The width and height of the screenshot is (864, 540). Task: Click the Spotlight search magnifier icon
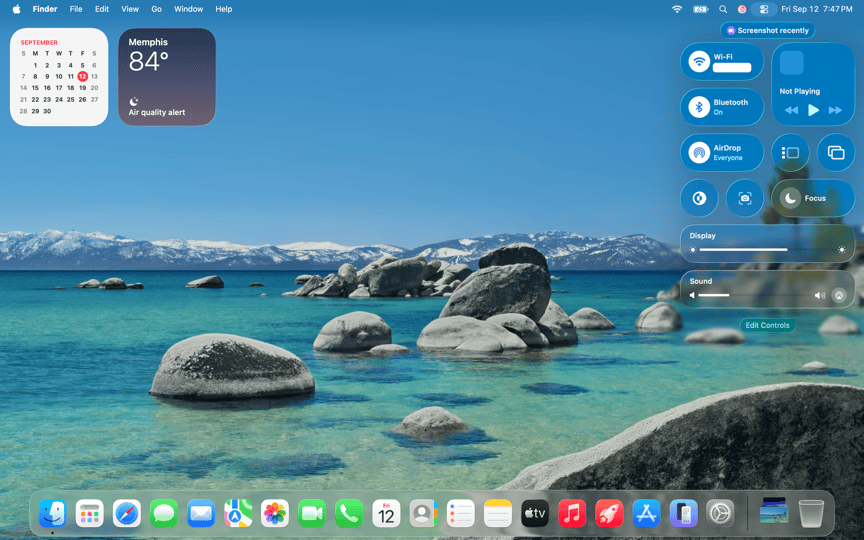[x=723, y=9]
